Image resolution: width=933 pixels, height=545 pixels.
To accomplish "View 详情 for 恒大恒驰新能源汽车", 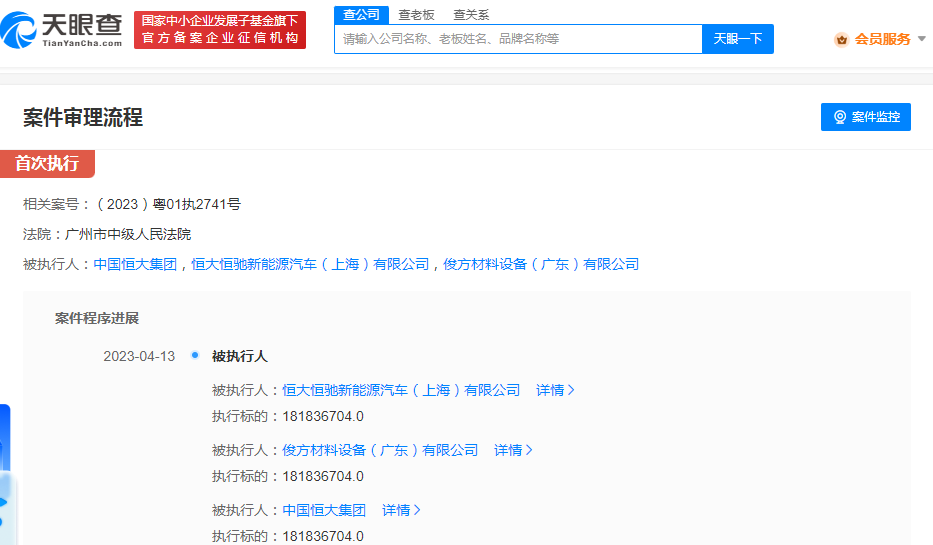I will pos(555,390).
